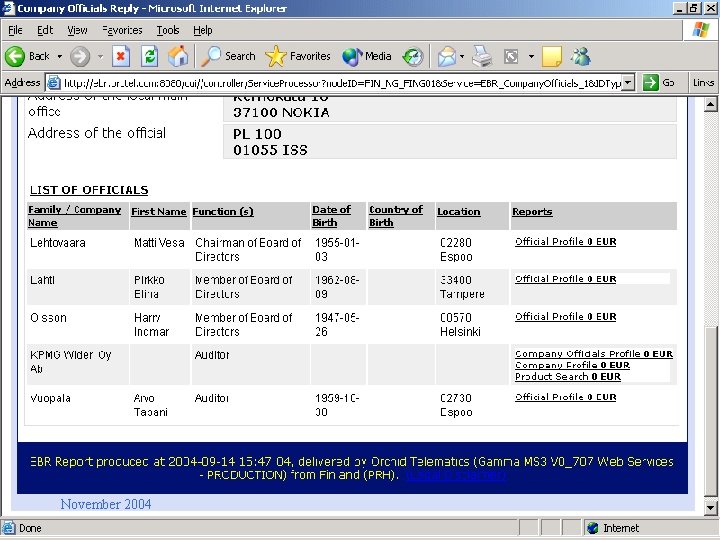Click the Edit toolbar icon after Print
Screen dimensions: 720x540
pos(511,56)
